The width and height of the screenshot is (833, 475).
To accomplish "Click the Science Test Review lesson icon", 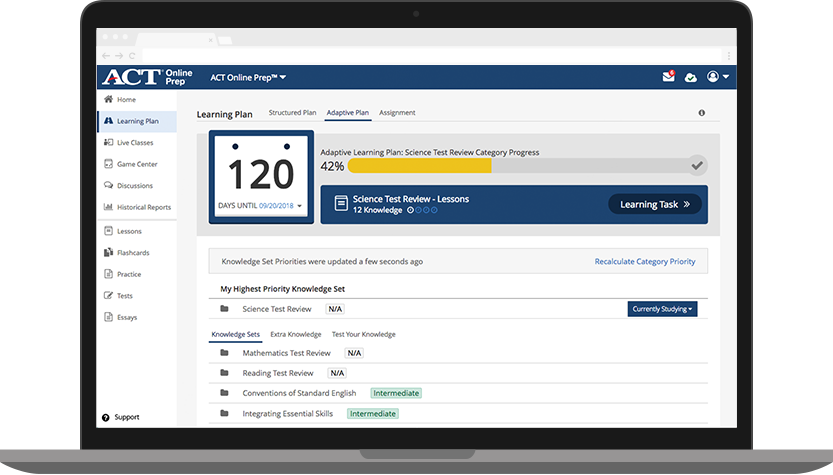I will (x=341, y=203).
